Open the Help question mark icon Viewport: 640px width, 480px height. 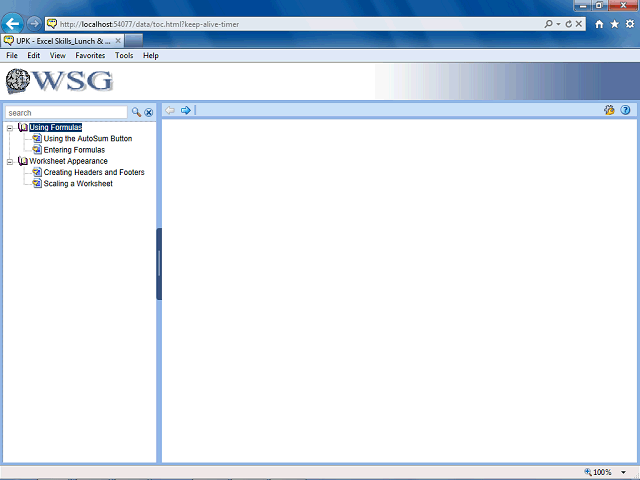[625, 110]
